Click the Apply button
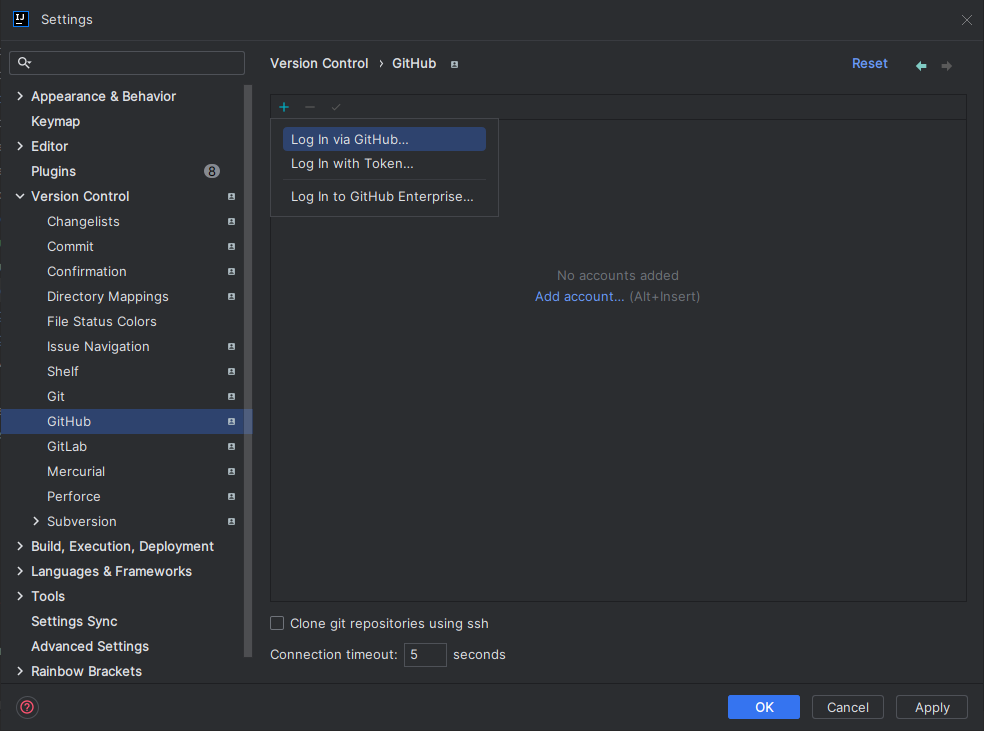 (932, 707)
